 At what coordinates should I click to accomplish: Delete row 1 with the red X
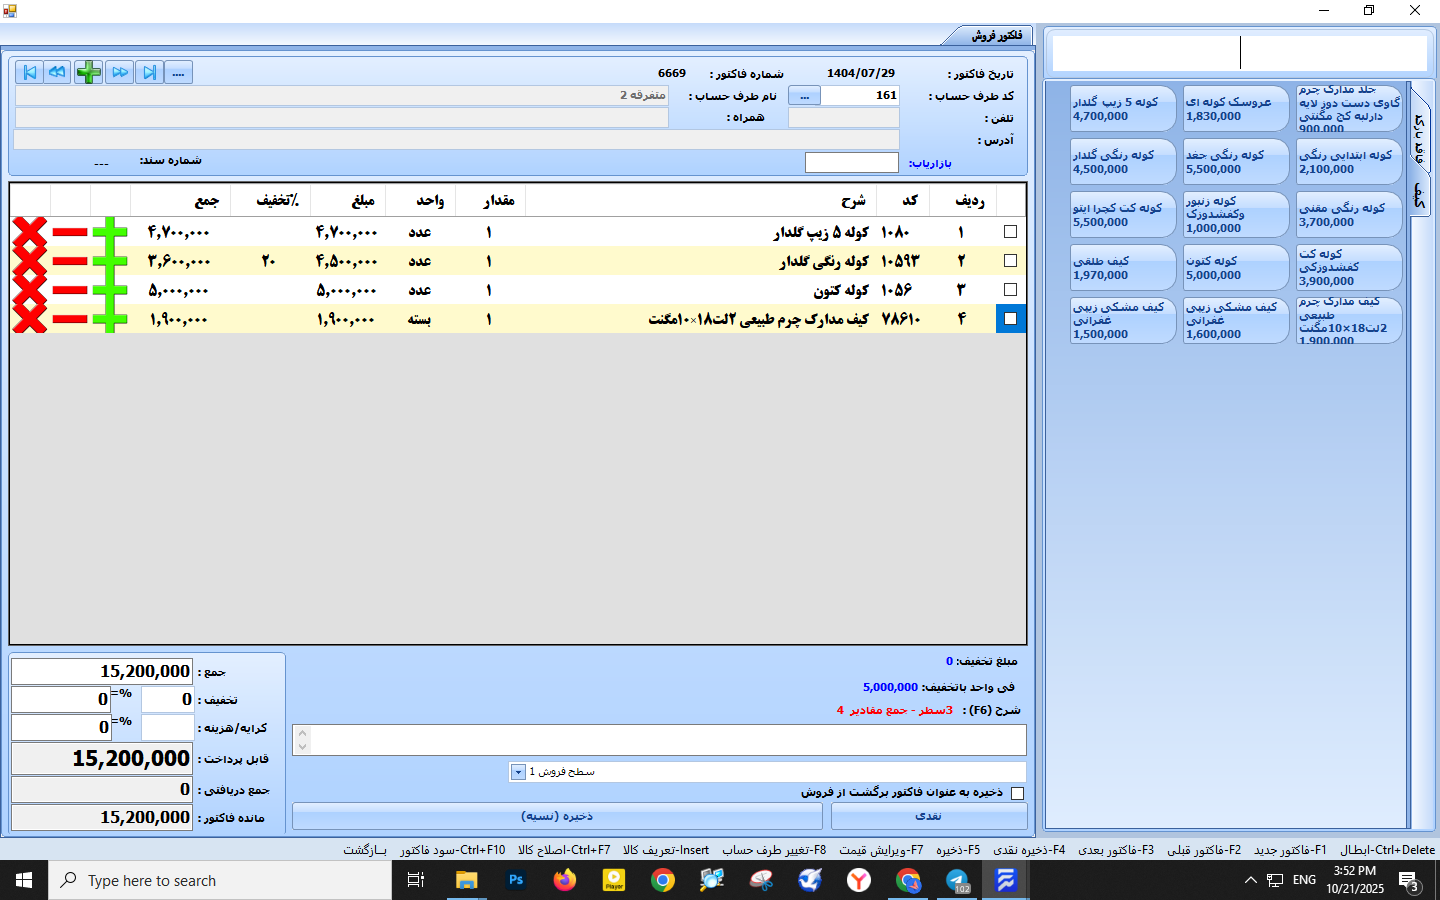point(30,232)
